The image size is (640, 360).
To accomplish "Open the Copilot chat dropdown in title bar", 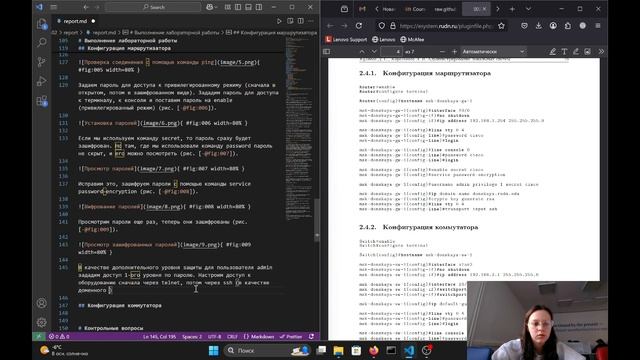I will (211, 7).
